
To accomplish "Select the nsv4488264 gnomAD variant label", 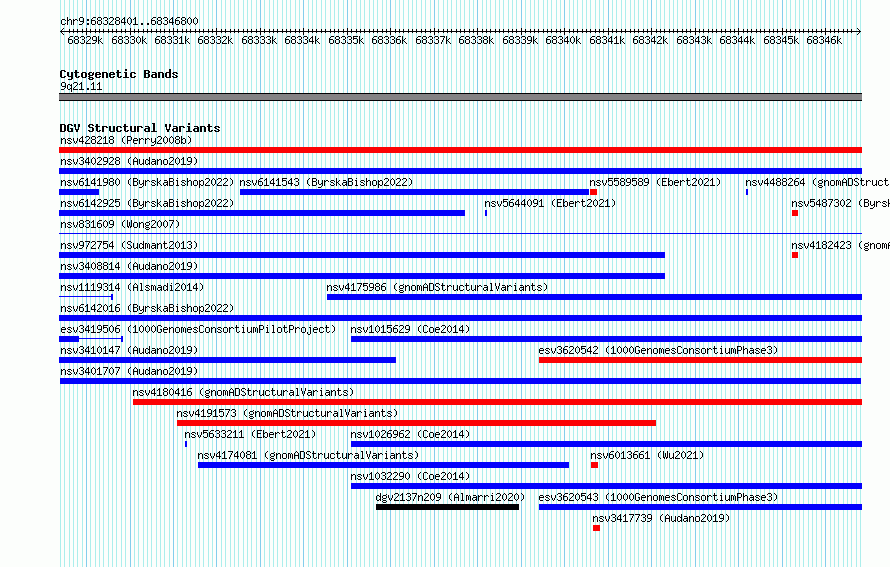I will pyautogui.click(x=817, y=182).
